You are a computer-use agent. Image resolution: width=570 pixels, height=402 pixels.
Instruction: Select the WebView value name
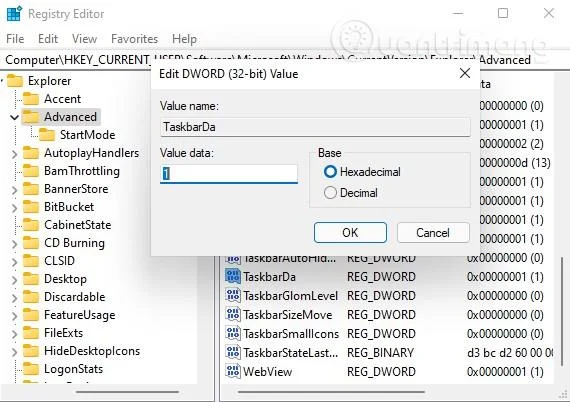(x=268, y=371)
